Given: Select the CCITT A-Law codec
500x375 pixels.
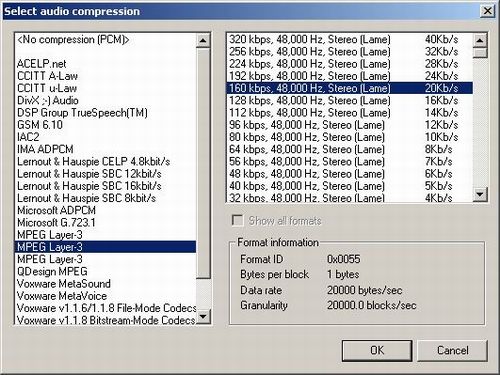Looking at the screenshot, I should click(x=105, y=76).
